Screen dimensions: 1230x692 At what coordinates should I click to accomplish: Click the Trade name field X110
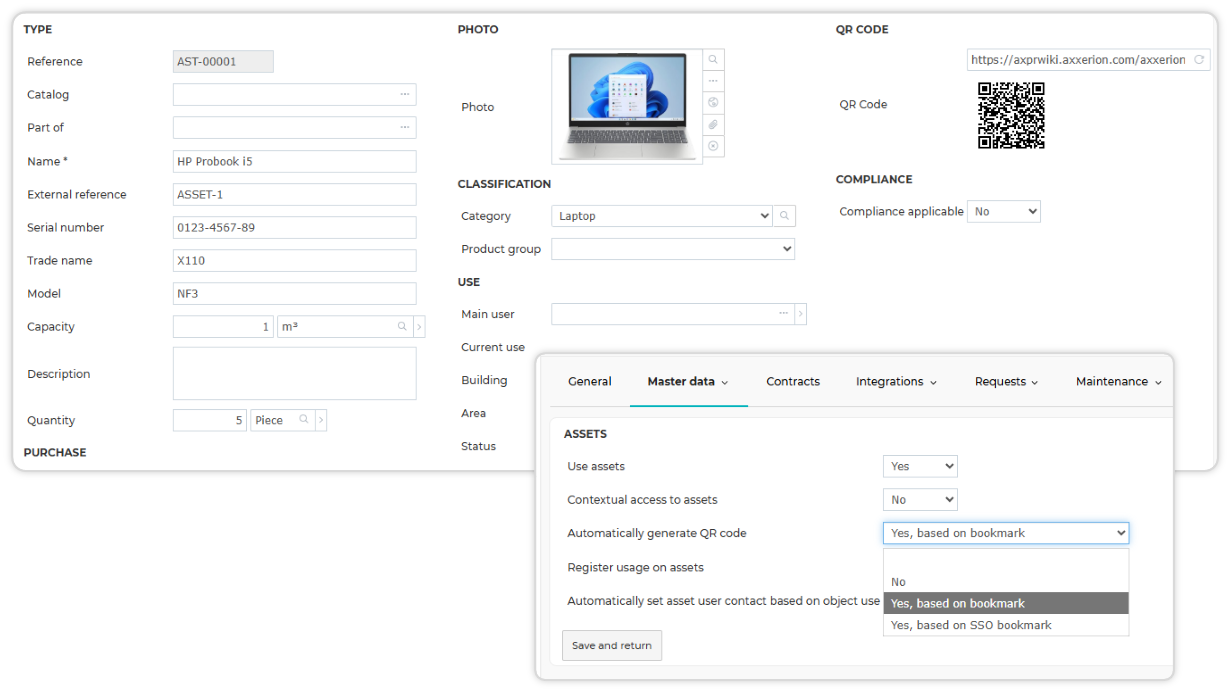295,260
